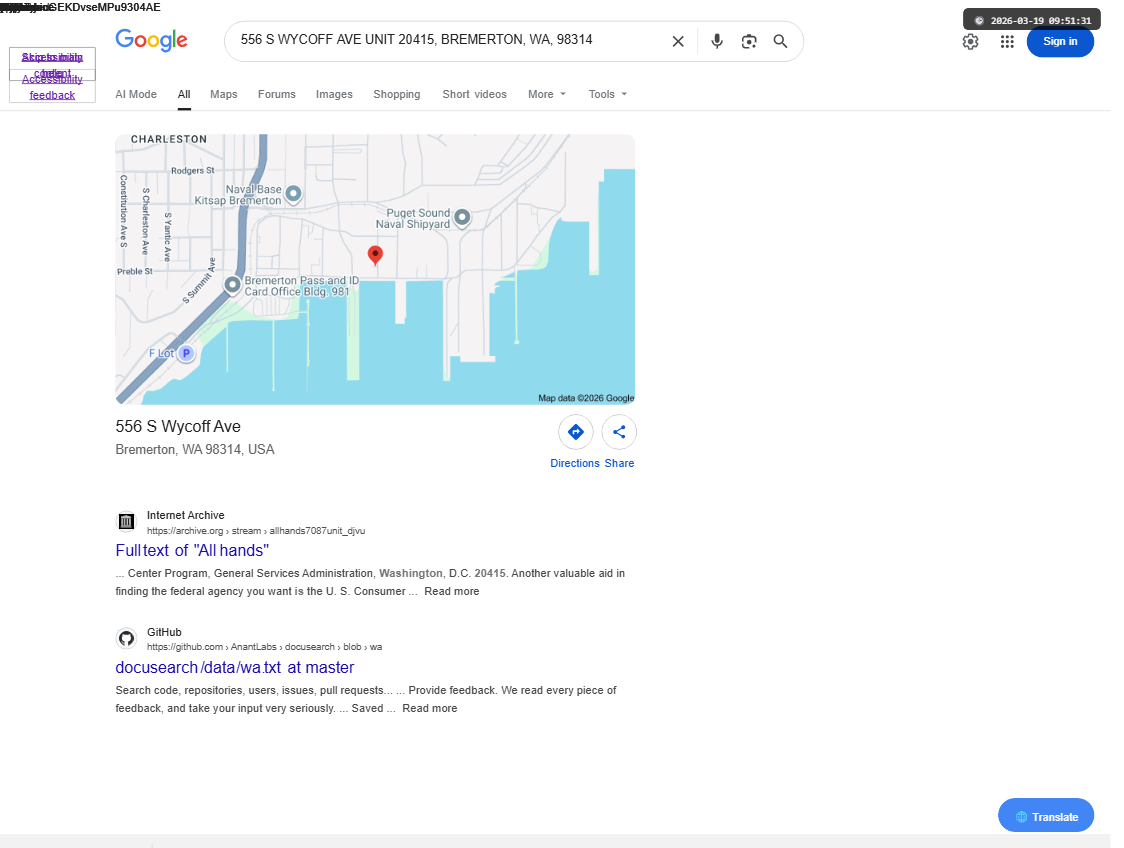The image size is (1124, 848).
Task: Click the CHARLESTON map label
Action: point(168,139)
